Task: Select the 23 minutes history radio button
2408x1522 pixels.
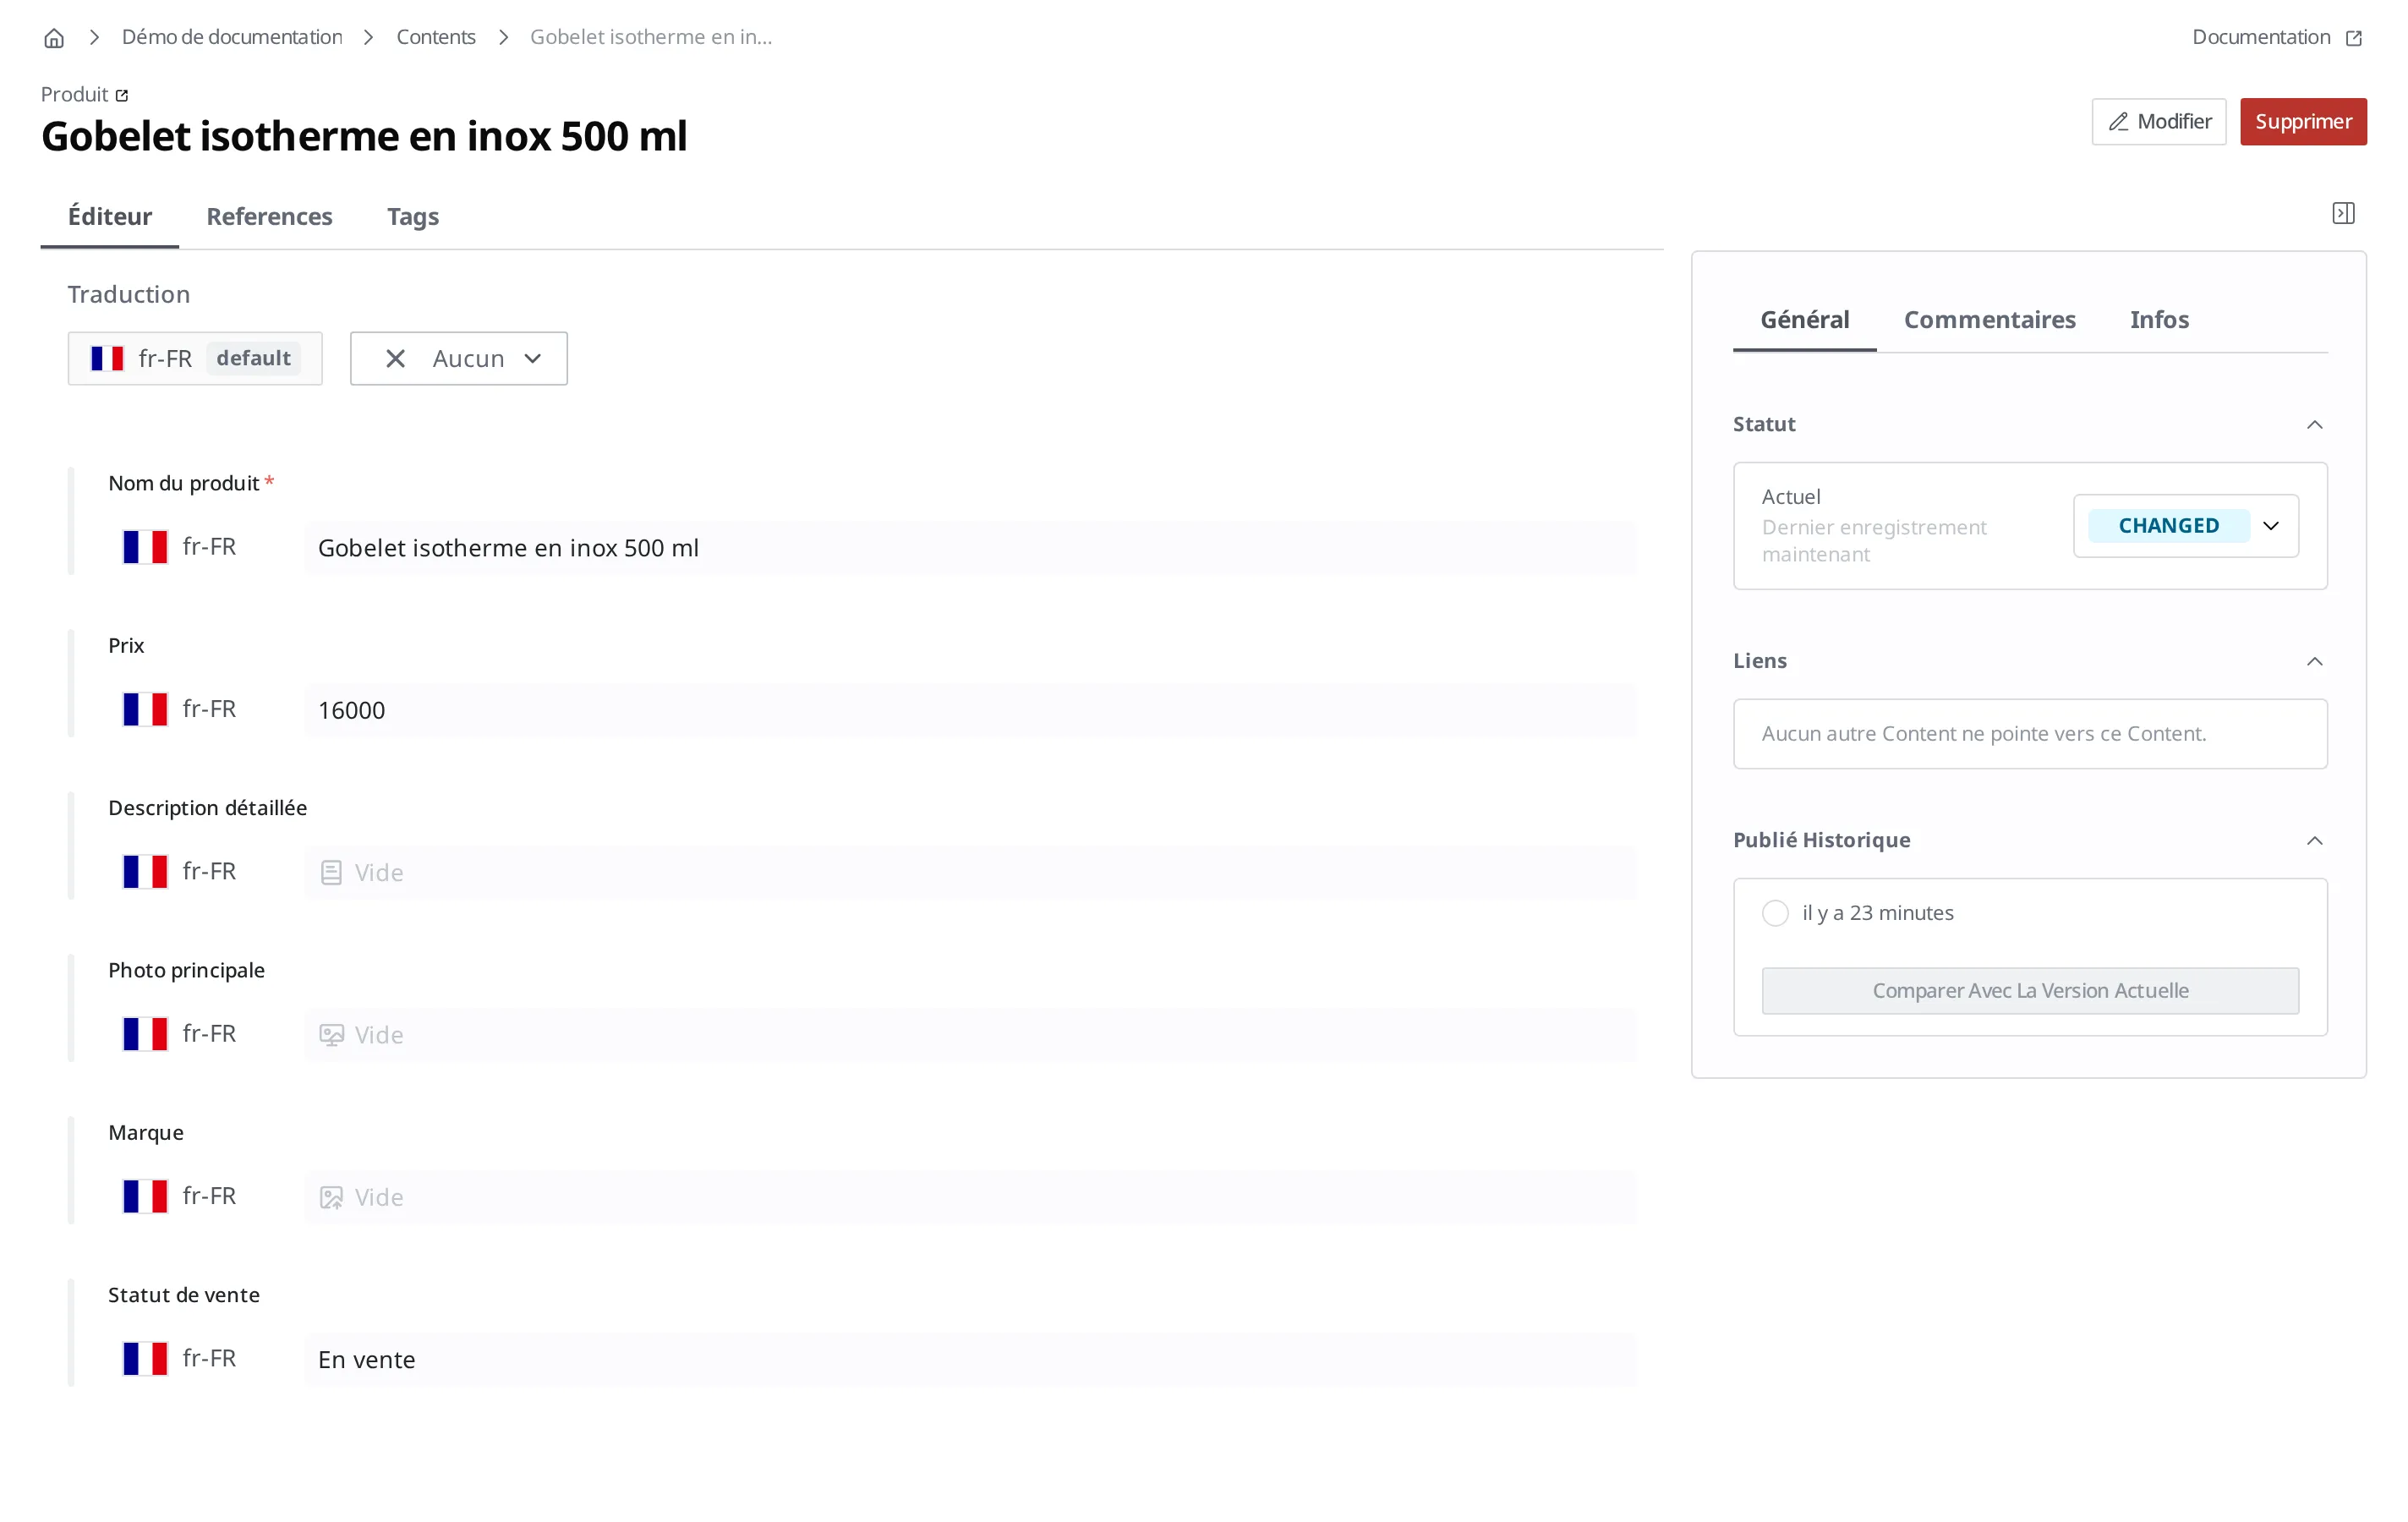Action: (x=1775, y=913)
